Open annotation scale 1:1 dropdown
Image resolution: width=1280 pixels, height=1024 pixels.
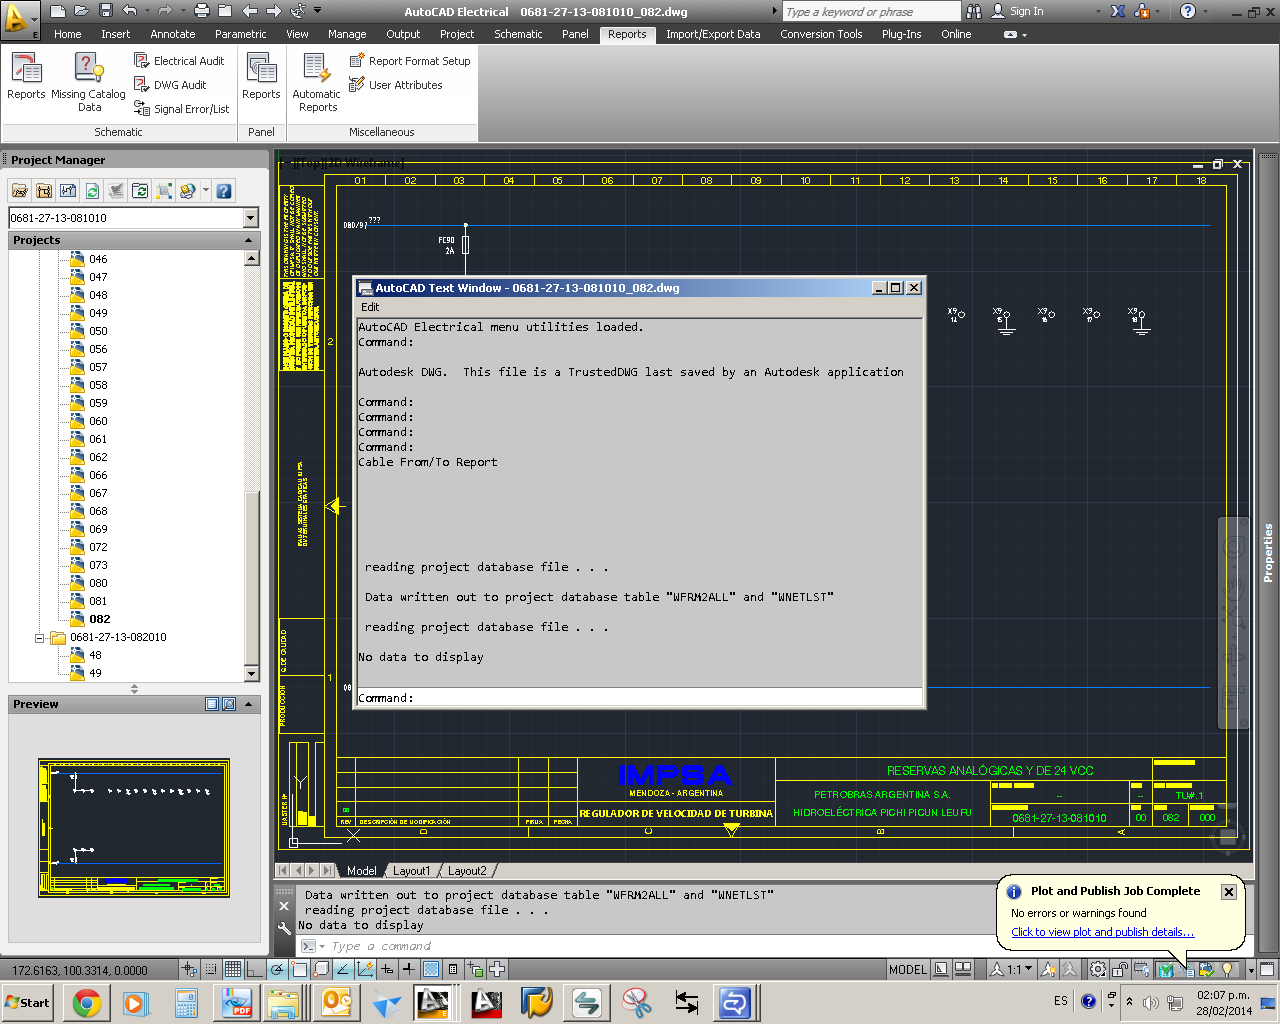click(x=1013, y=969)
